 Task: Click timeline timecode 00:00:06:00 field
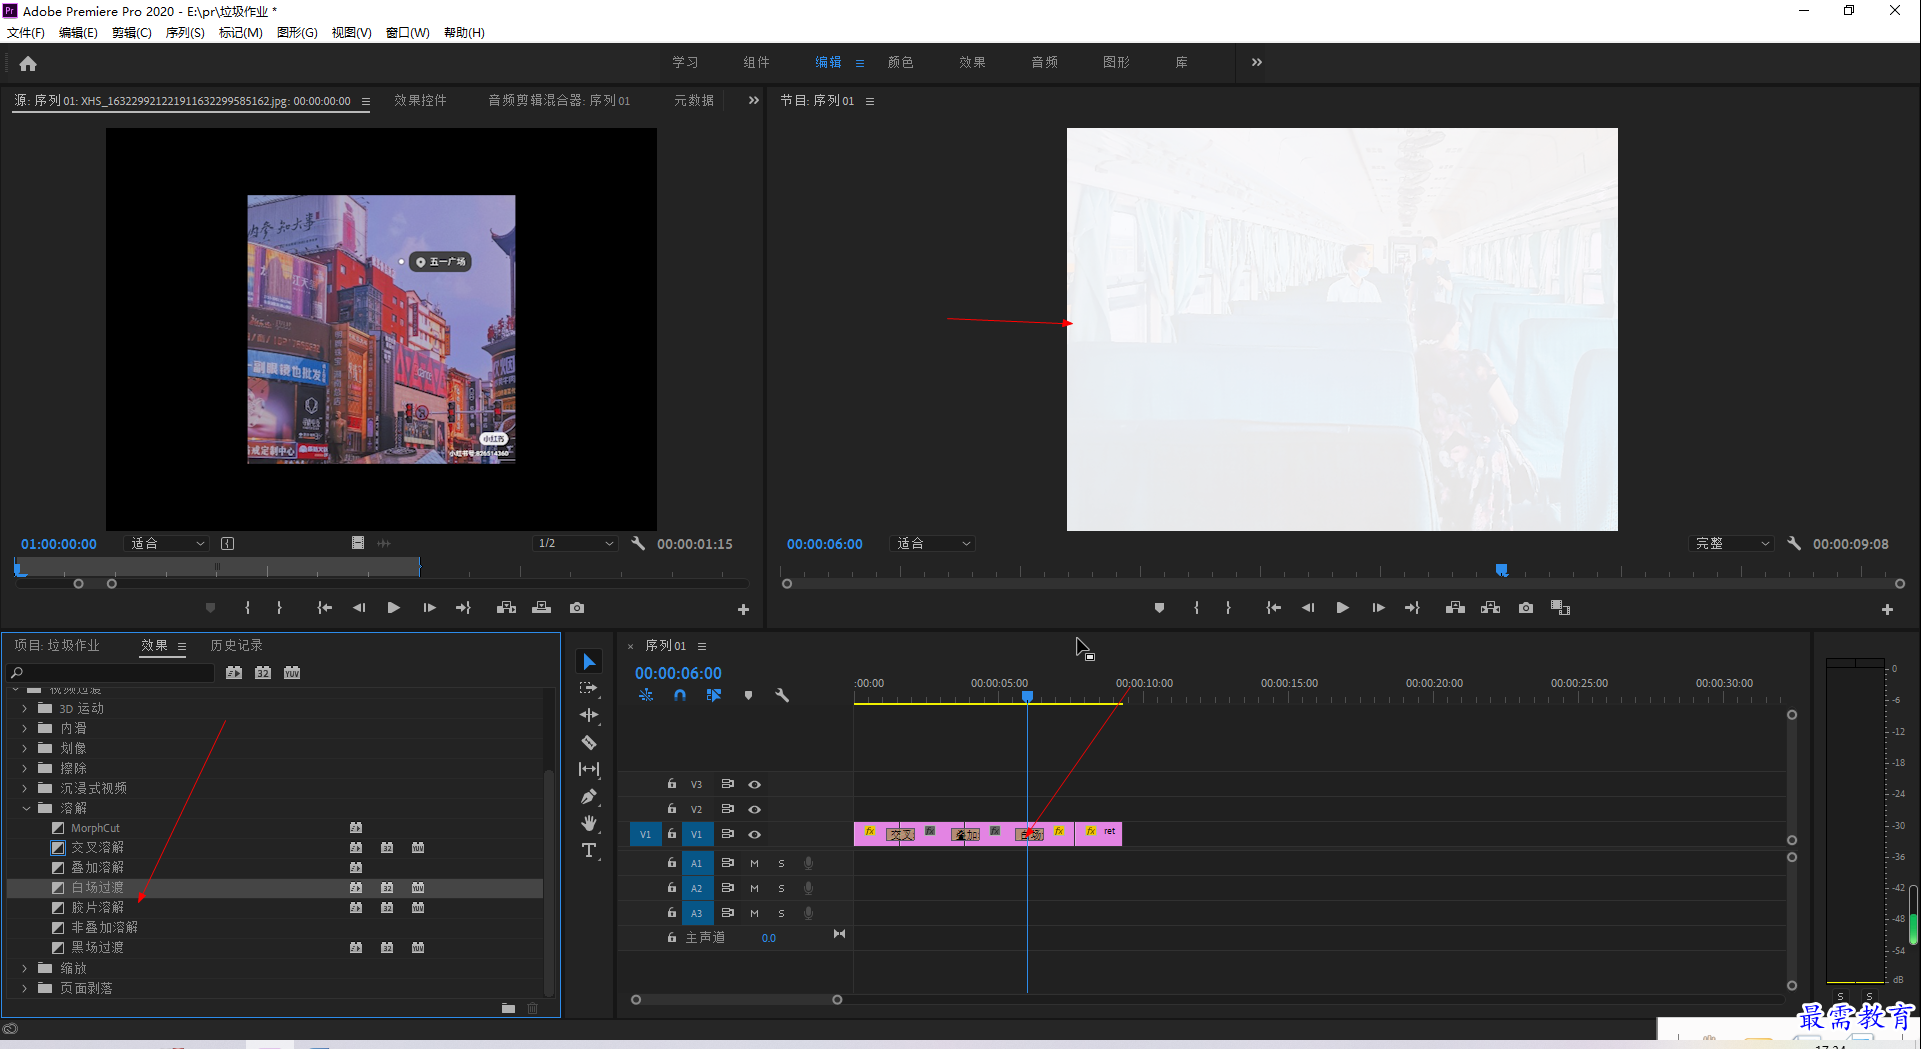(x=678, y=673)
